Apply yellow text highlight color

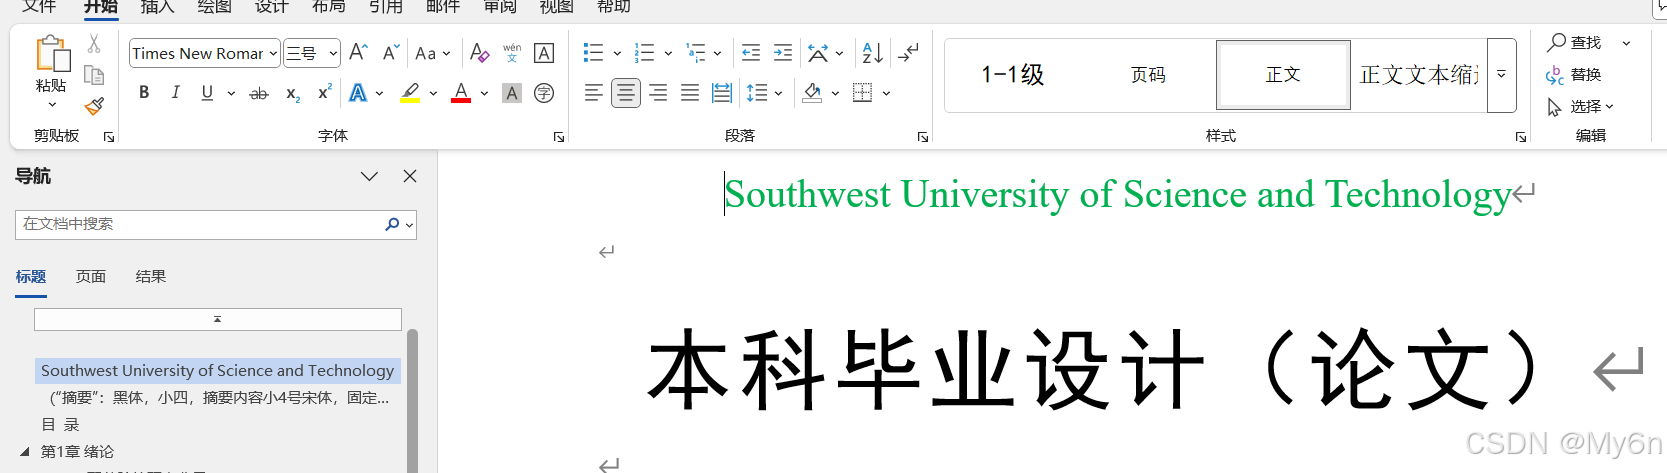pos(410,93)
